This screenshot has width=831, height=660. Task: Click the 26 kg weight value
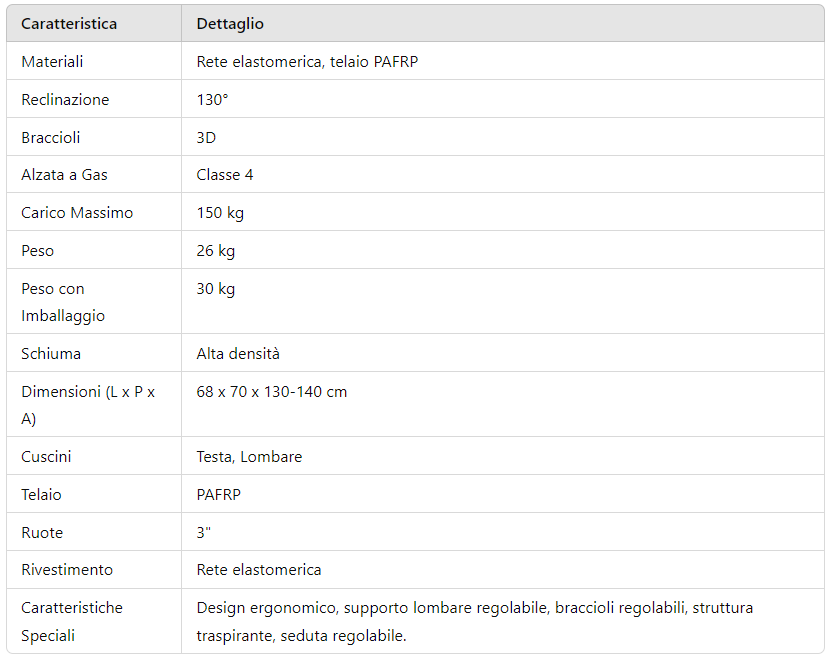(x=215, y=251)
